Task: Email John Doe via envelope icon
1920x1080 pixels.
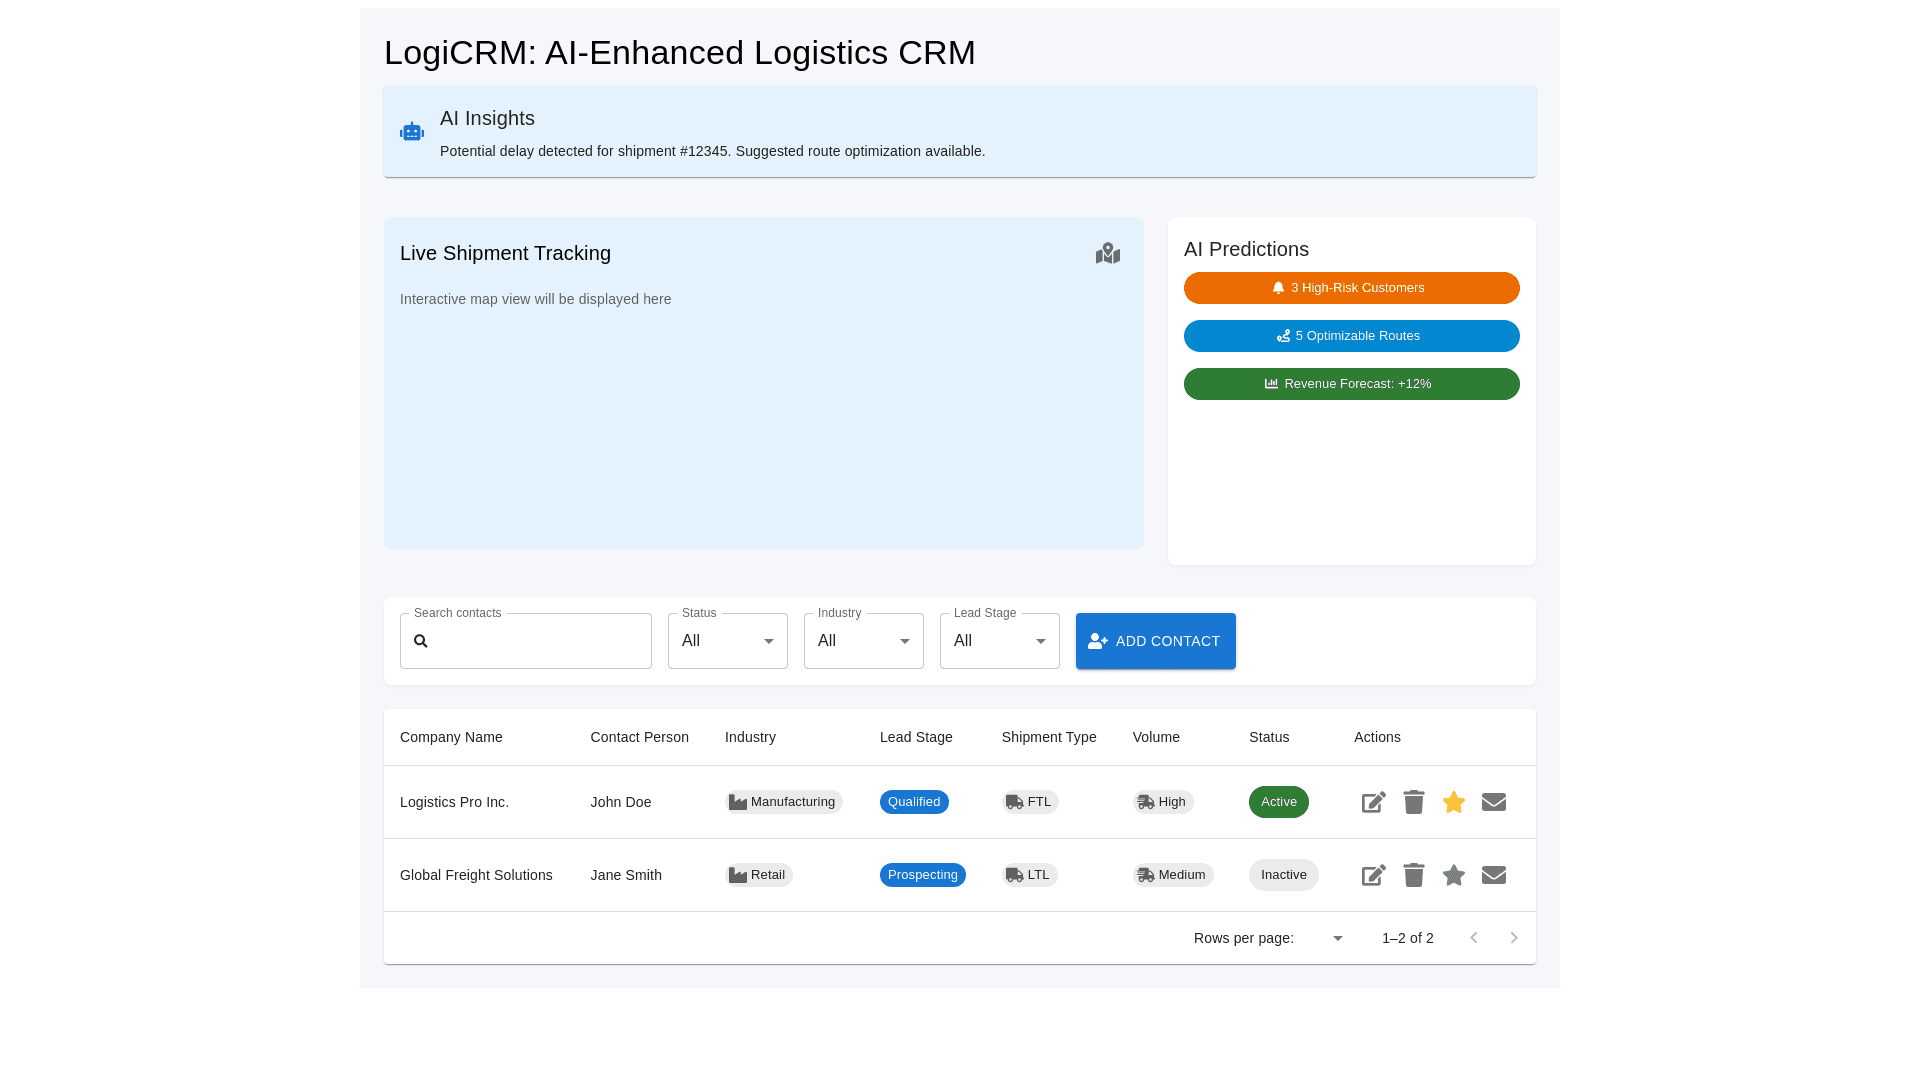Action: 1493,802
